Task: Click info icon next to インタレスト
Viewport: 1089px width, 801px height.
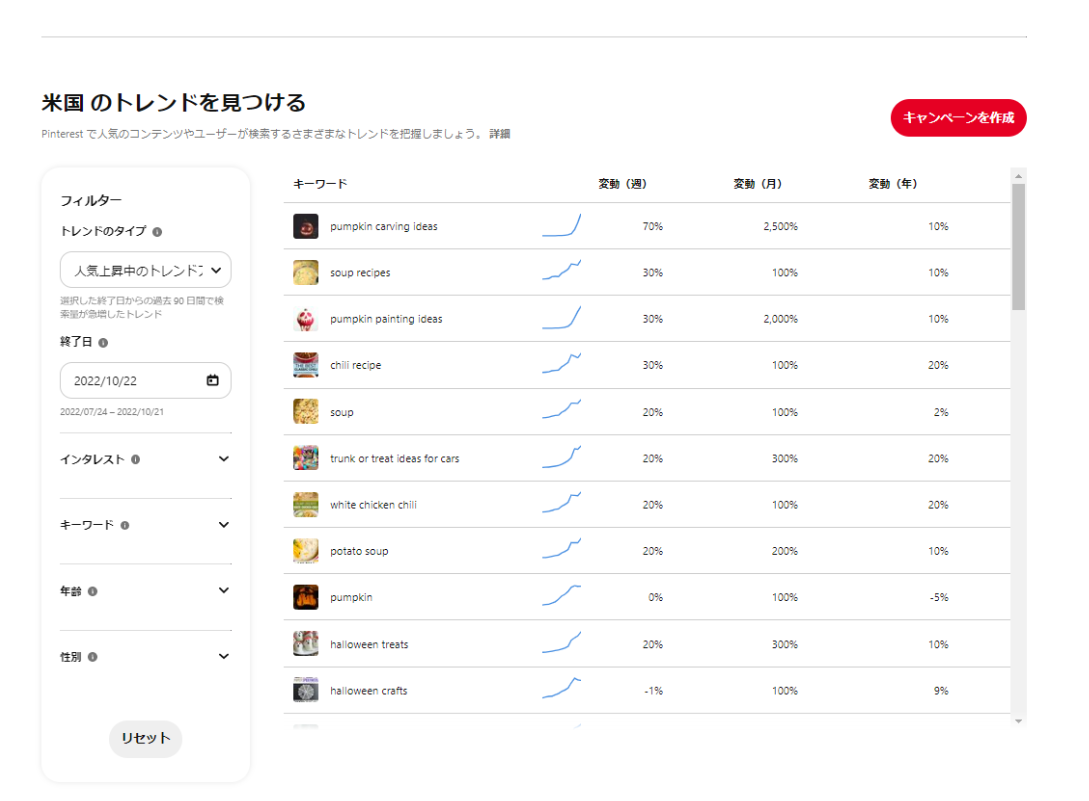Action: pyautogui.click(x=135, y=460)
